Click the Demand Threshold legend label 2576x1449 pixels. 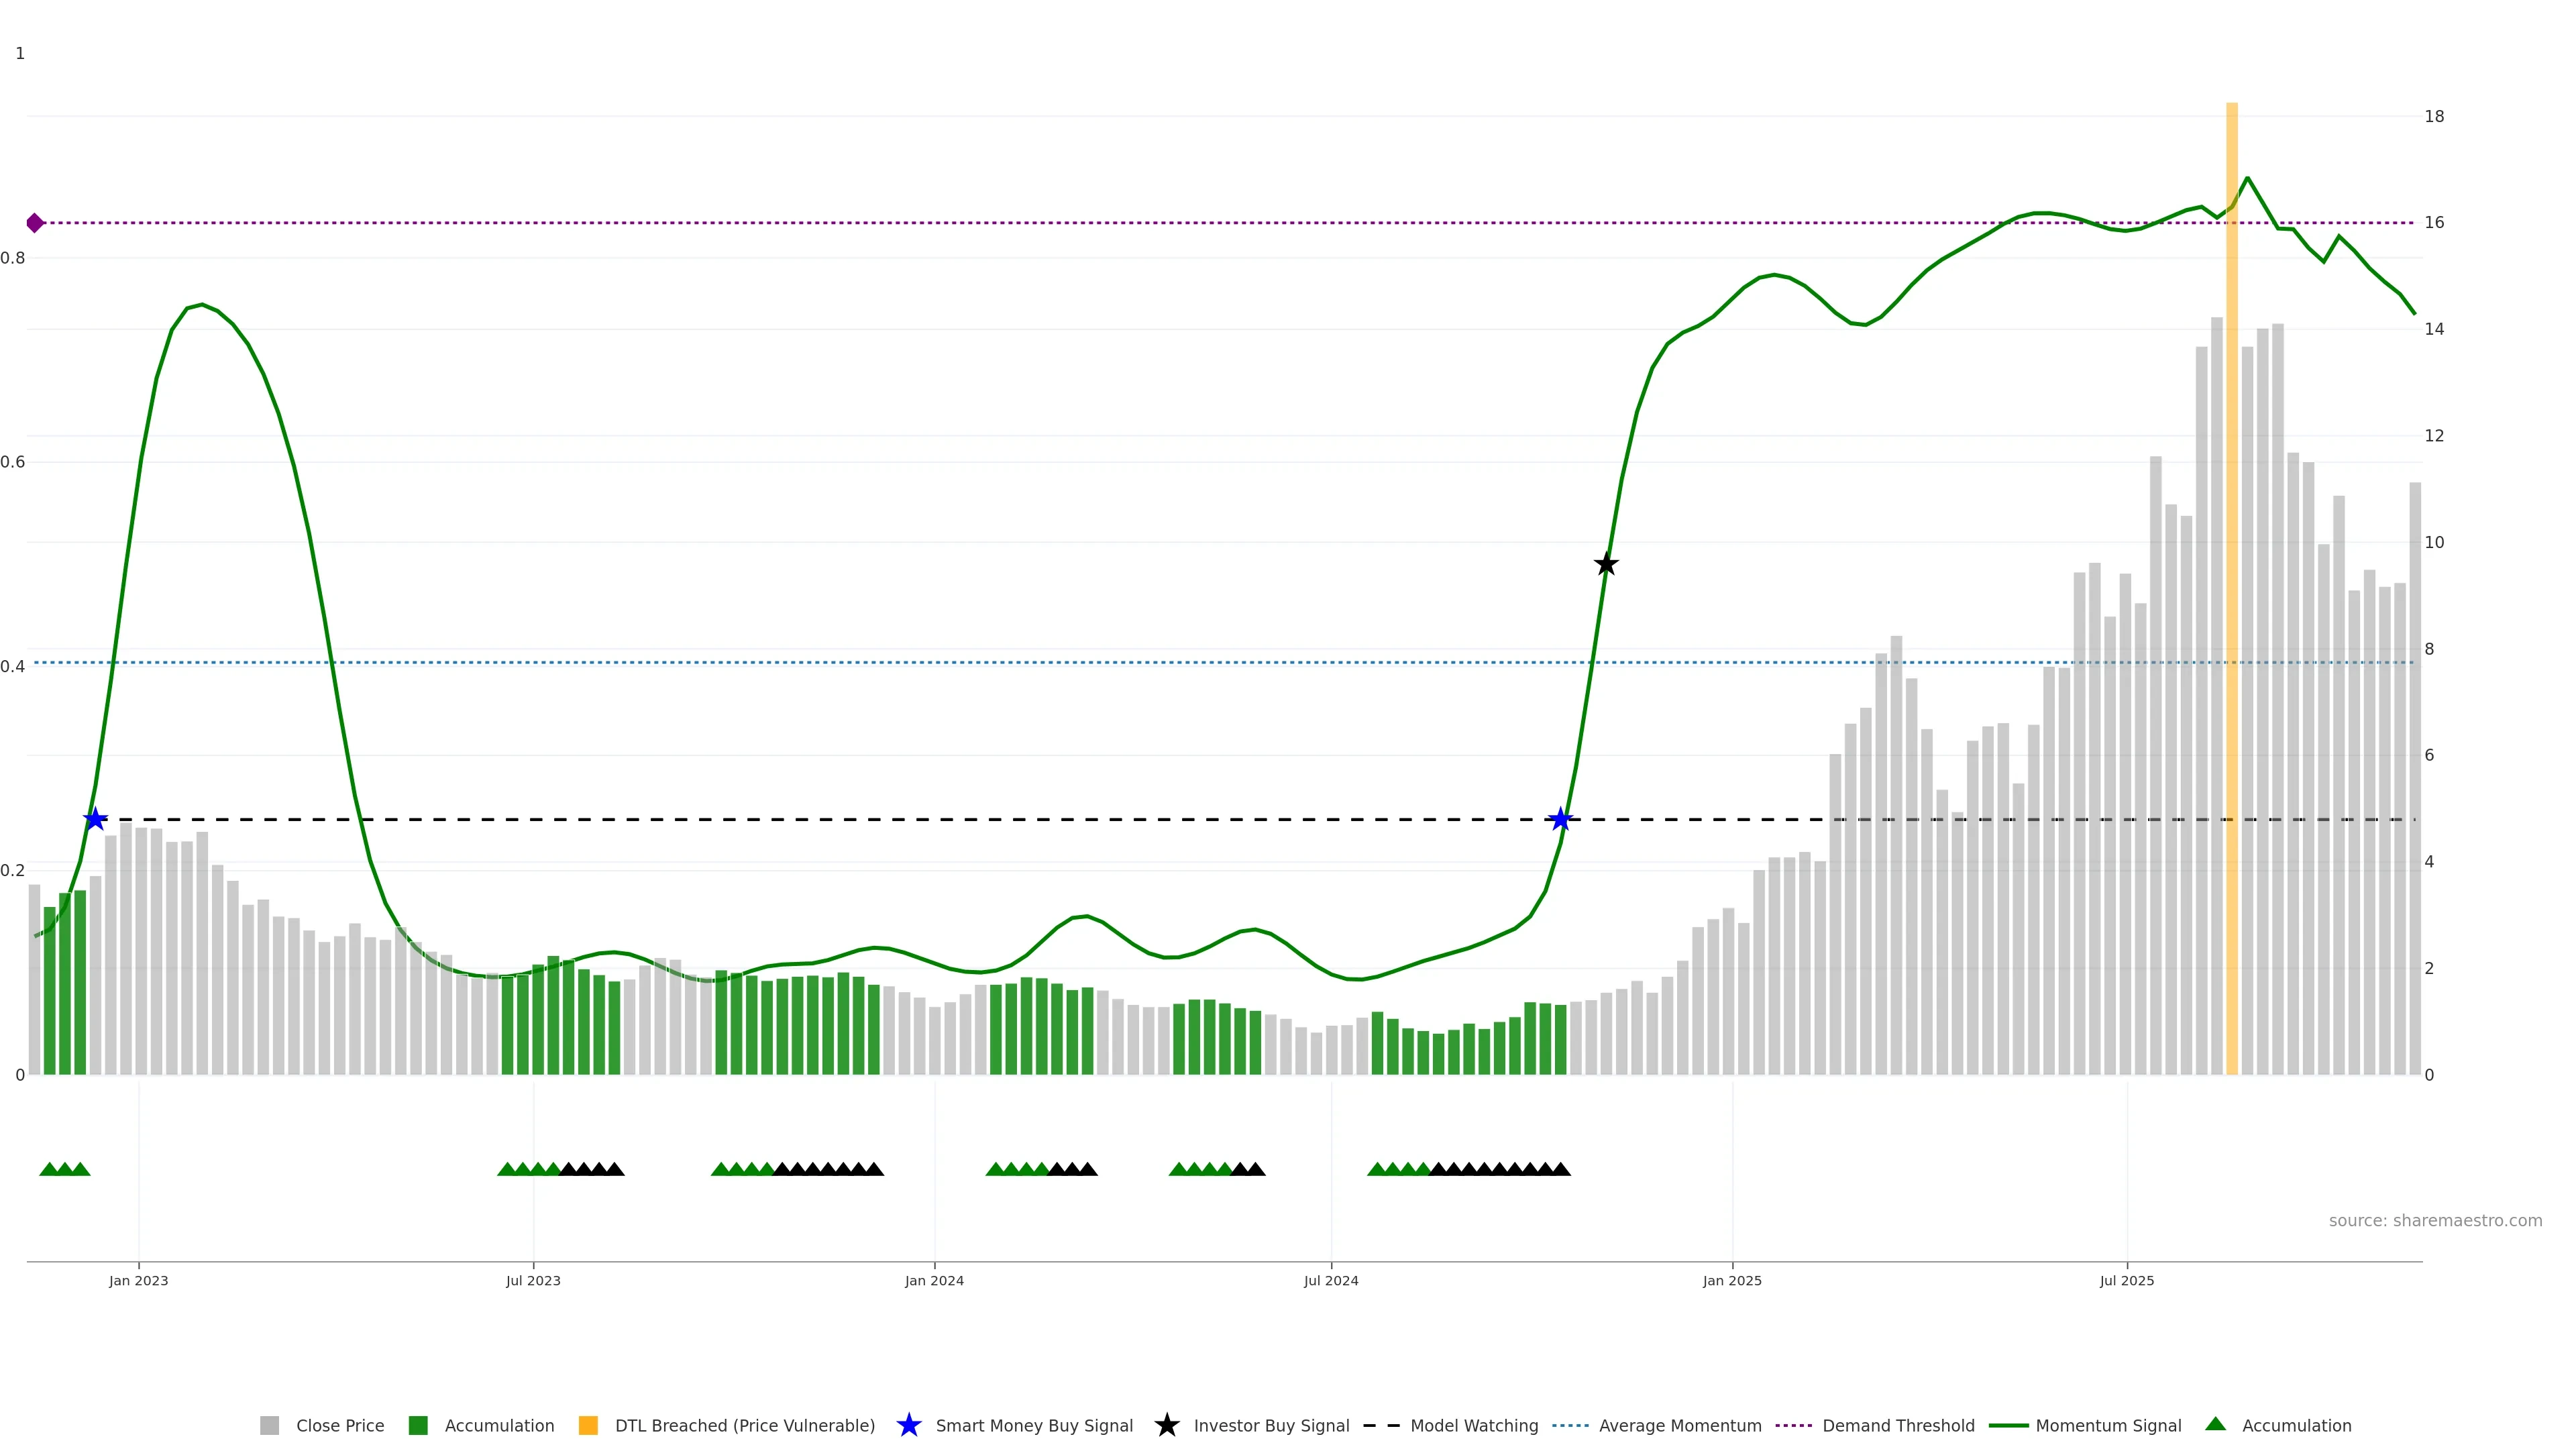click(x=1898, y=1425)
